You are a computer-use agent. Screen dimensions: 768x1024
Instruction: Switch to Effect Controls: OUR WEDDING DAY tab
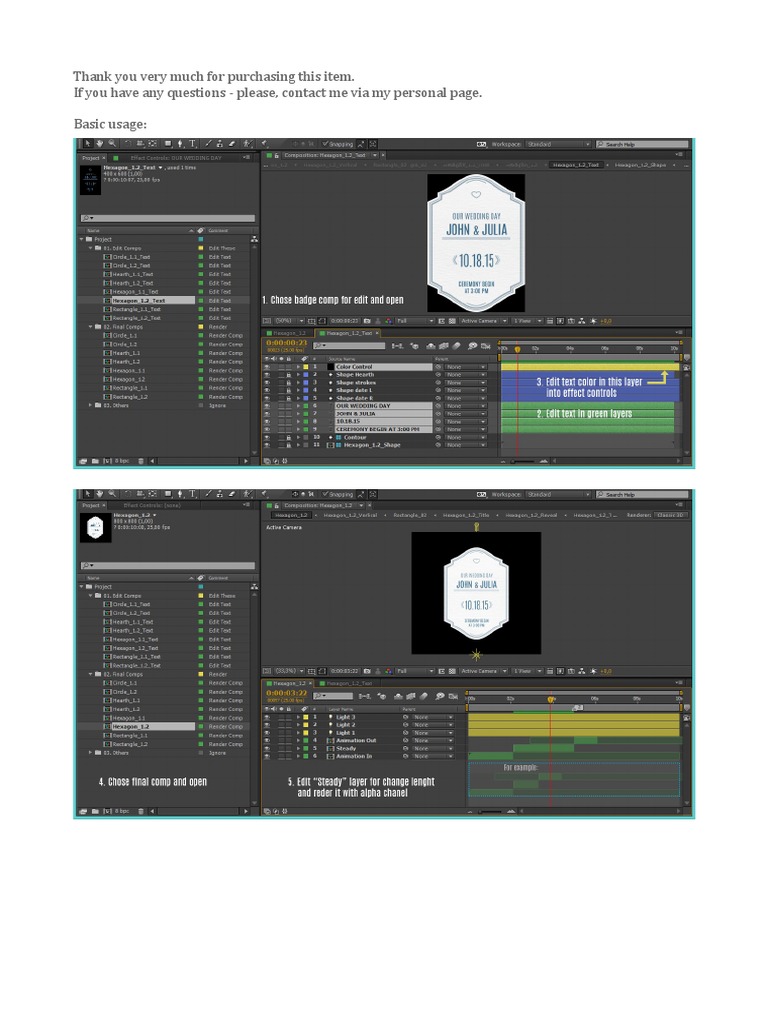pos(176,158)
